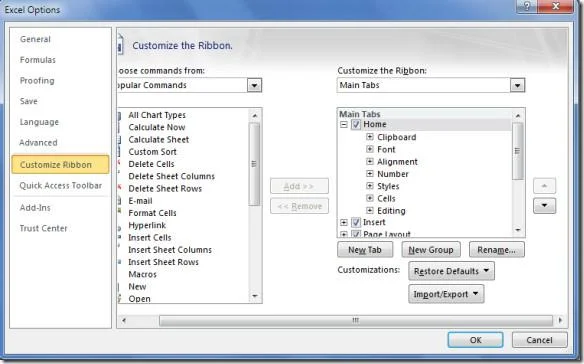The image size is (584, 364).
Task: Move selected tab down with arrow
Action: tap(545, 206)
